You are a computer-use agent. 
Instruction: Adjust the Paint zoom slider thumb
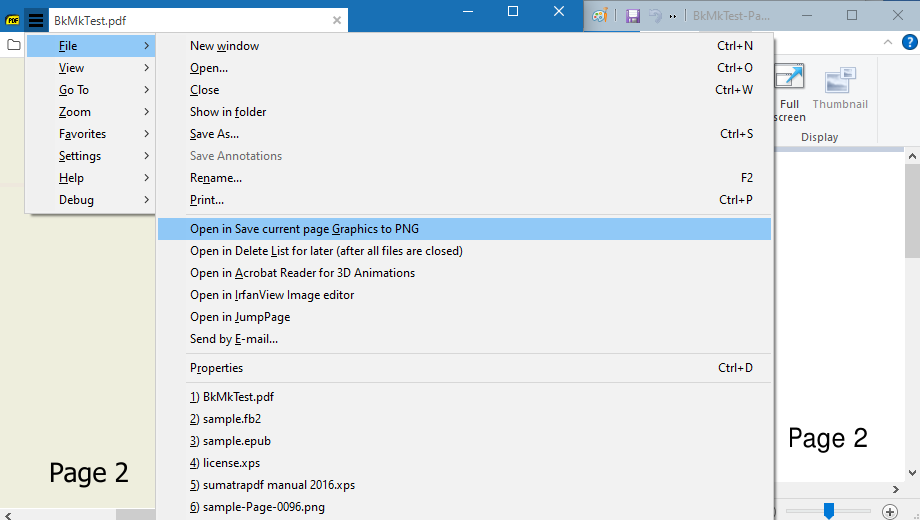(x=828, y=511)
